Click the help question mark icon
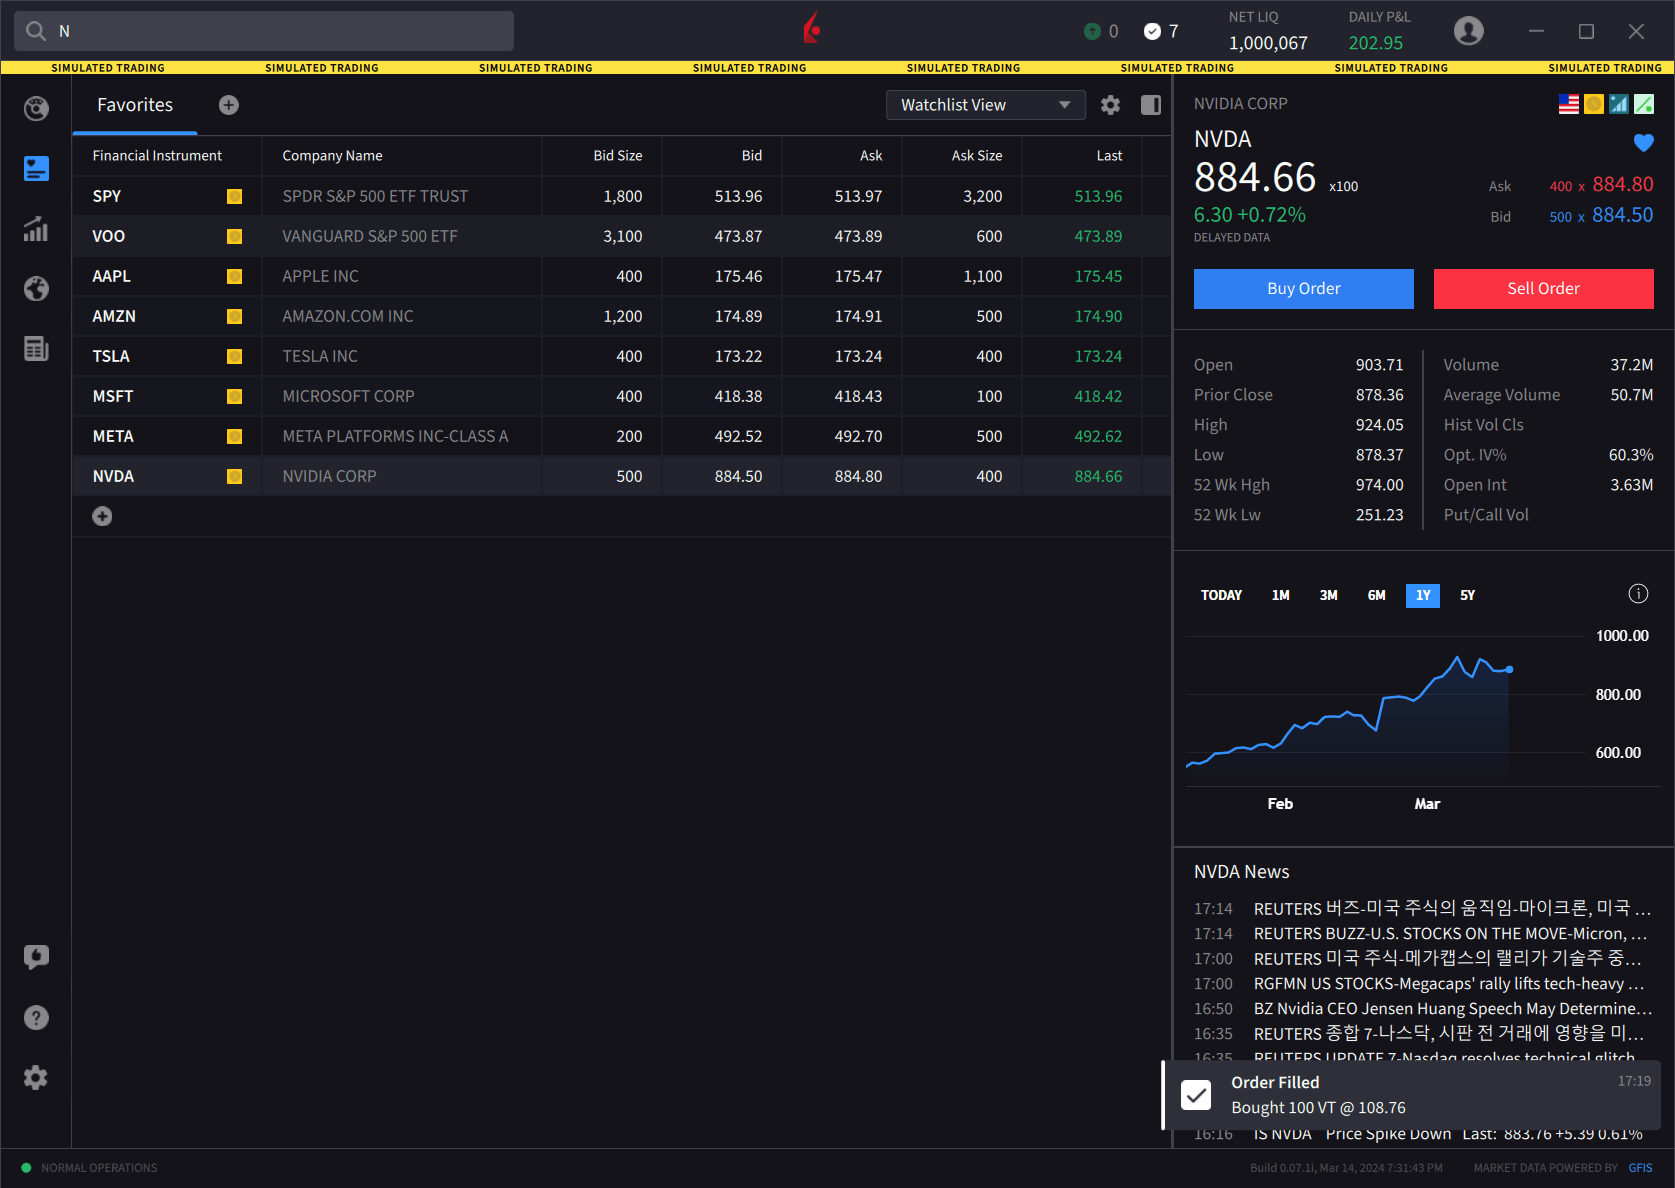This screenshot has height=1188, width=1675. [36, 1018]
